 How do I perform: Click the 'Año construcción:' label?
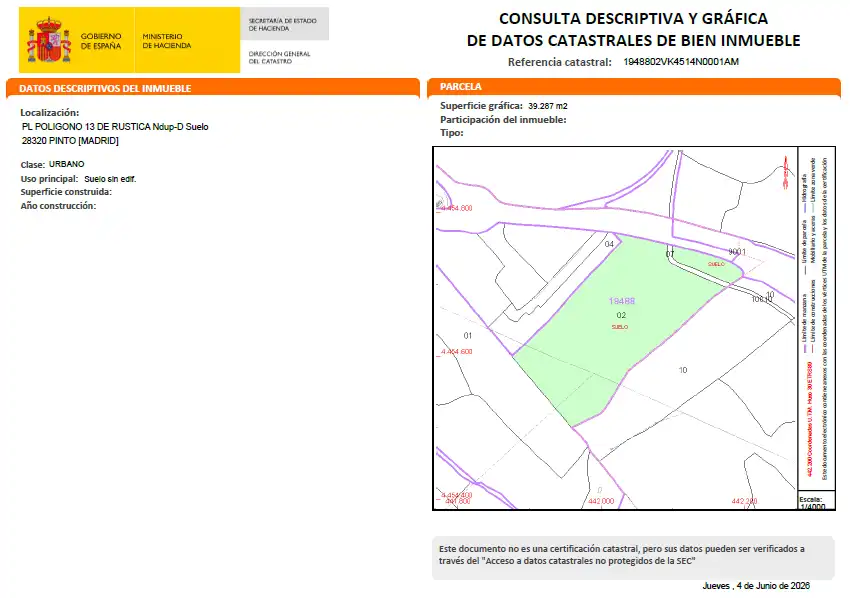click(58, 206)
